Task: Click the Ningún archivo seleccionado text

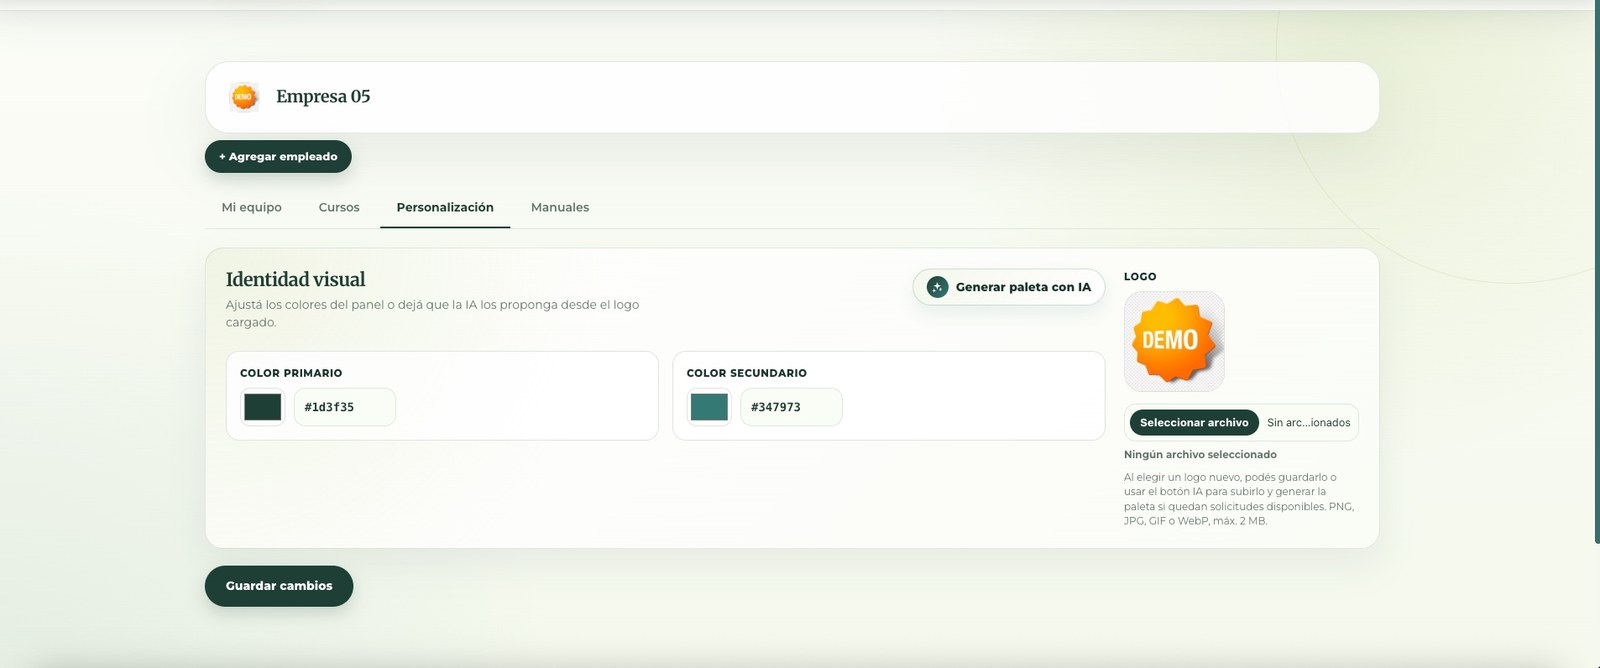Action: click(1200, 455)
